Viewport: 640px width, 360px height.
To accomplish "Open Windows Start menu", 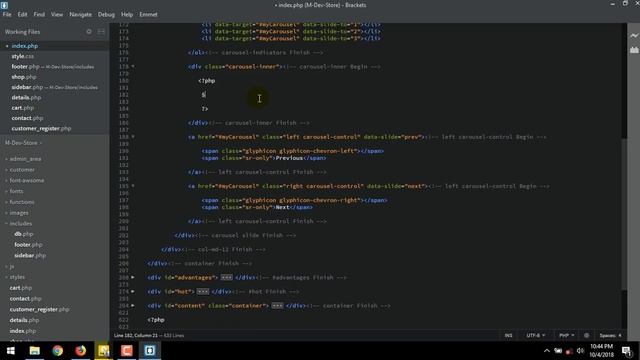I will pos(11,351).
